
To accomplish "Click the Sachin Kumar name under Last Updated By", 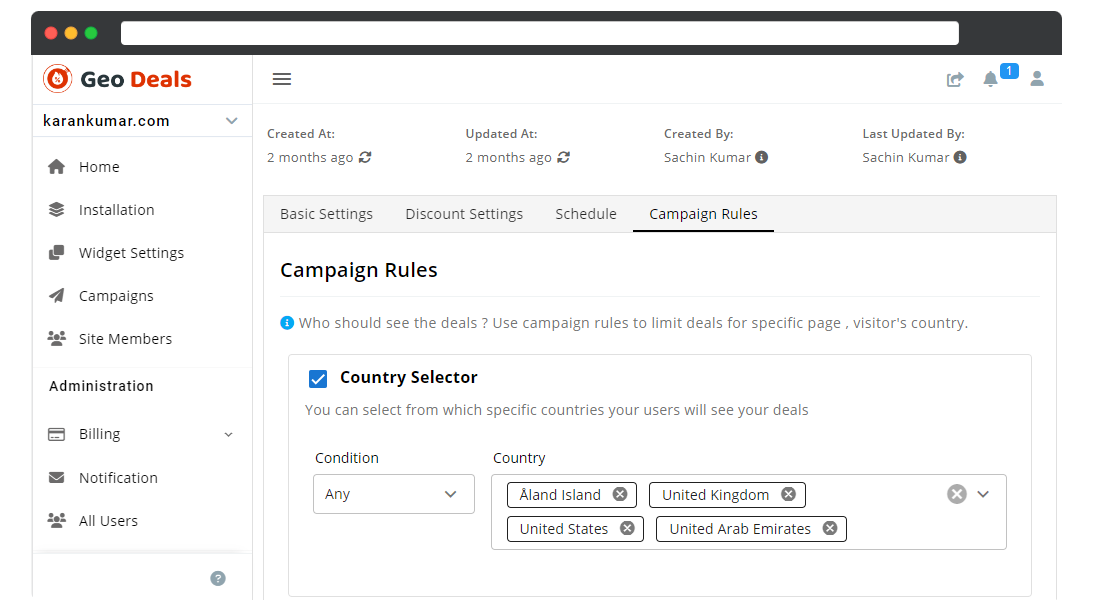I will click(x=906, y=157).
